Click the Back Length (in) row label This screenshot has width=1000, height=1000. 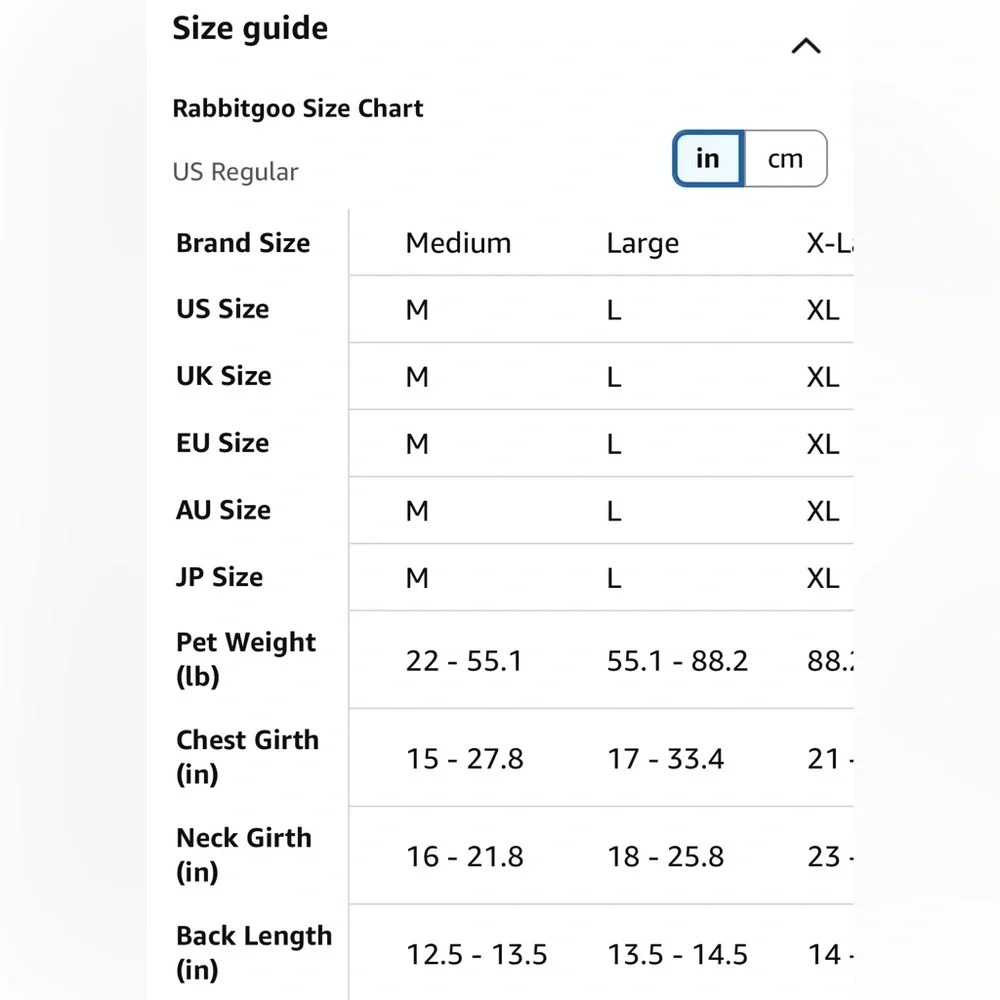pyautogui.click(x=254, y=953)
